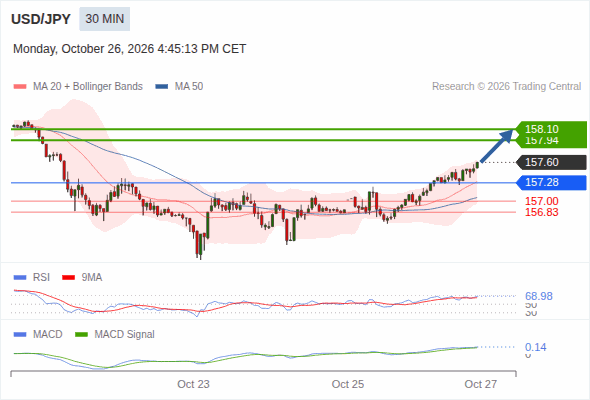The image size is (590, 400).
Task: Click the 9MA legend label
Action: click(x=92, y=278)
